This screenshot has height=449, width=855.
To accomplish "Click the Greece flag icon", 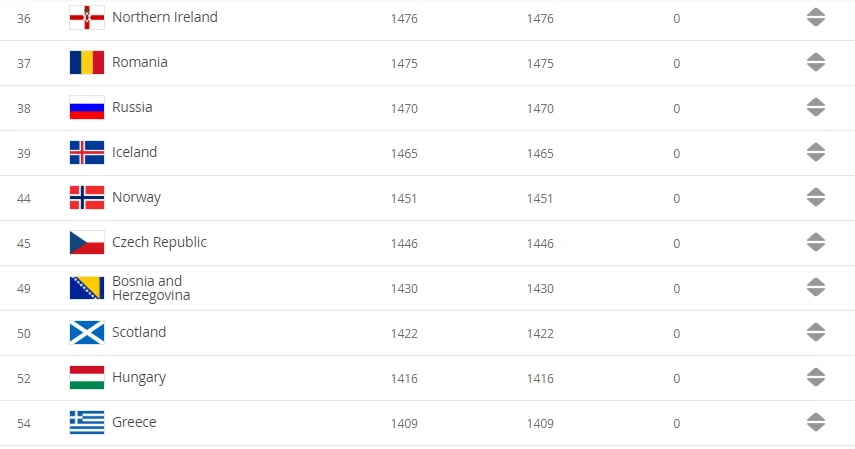I will point(87,423).
